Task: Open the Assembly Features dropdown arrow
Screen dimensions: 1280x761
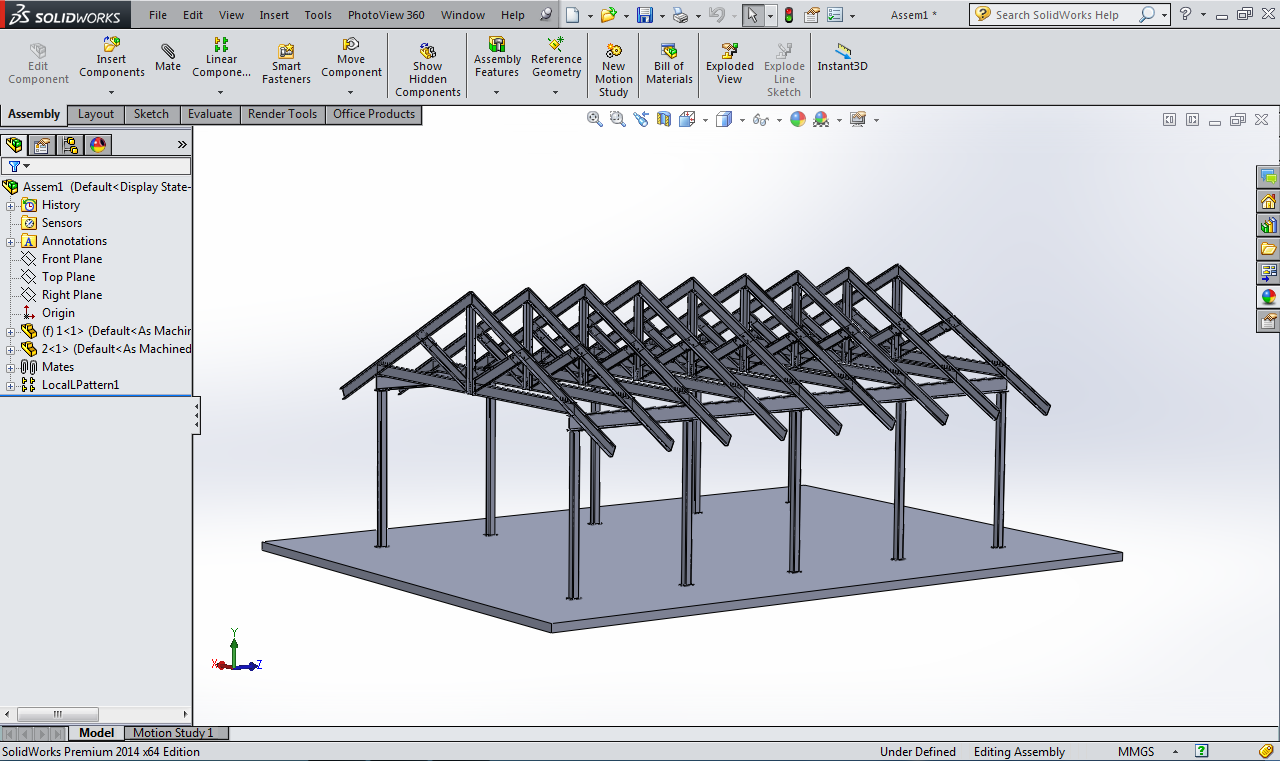Action: pyautogui.click(x=497, y=93)
